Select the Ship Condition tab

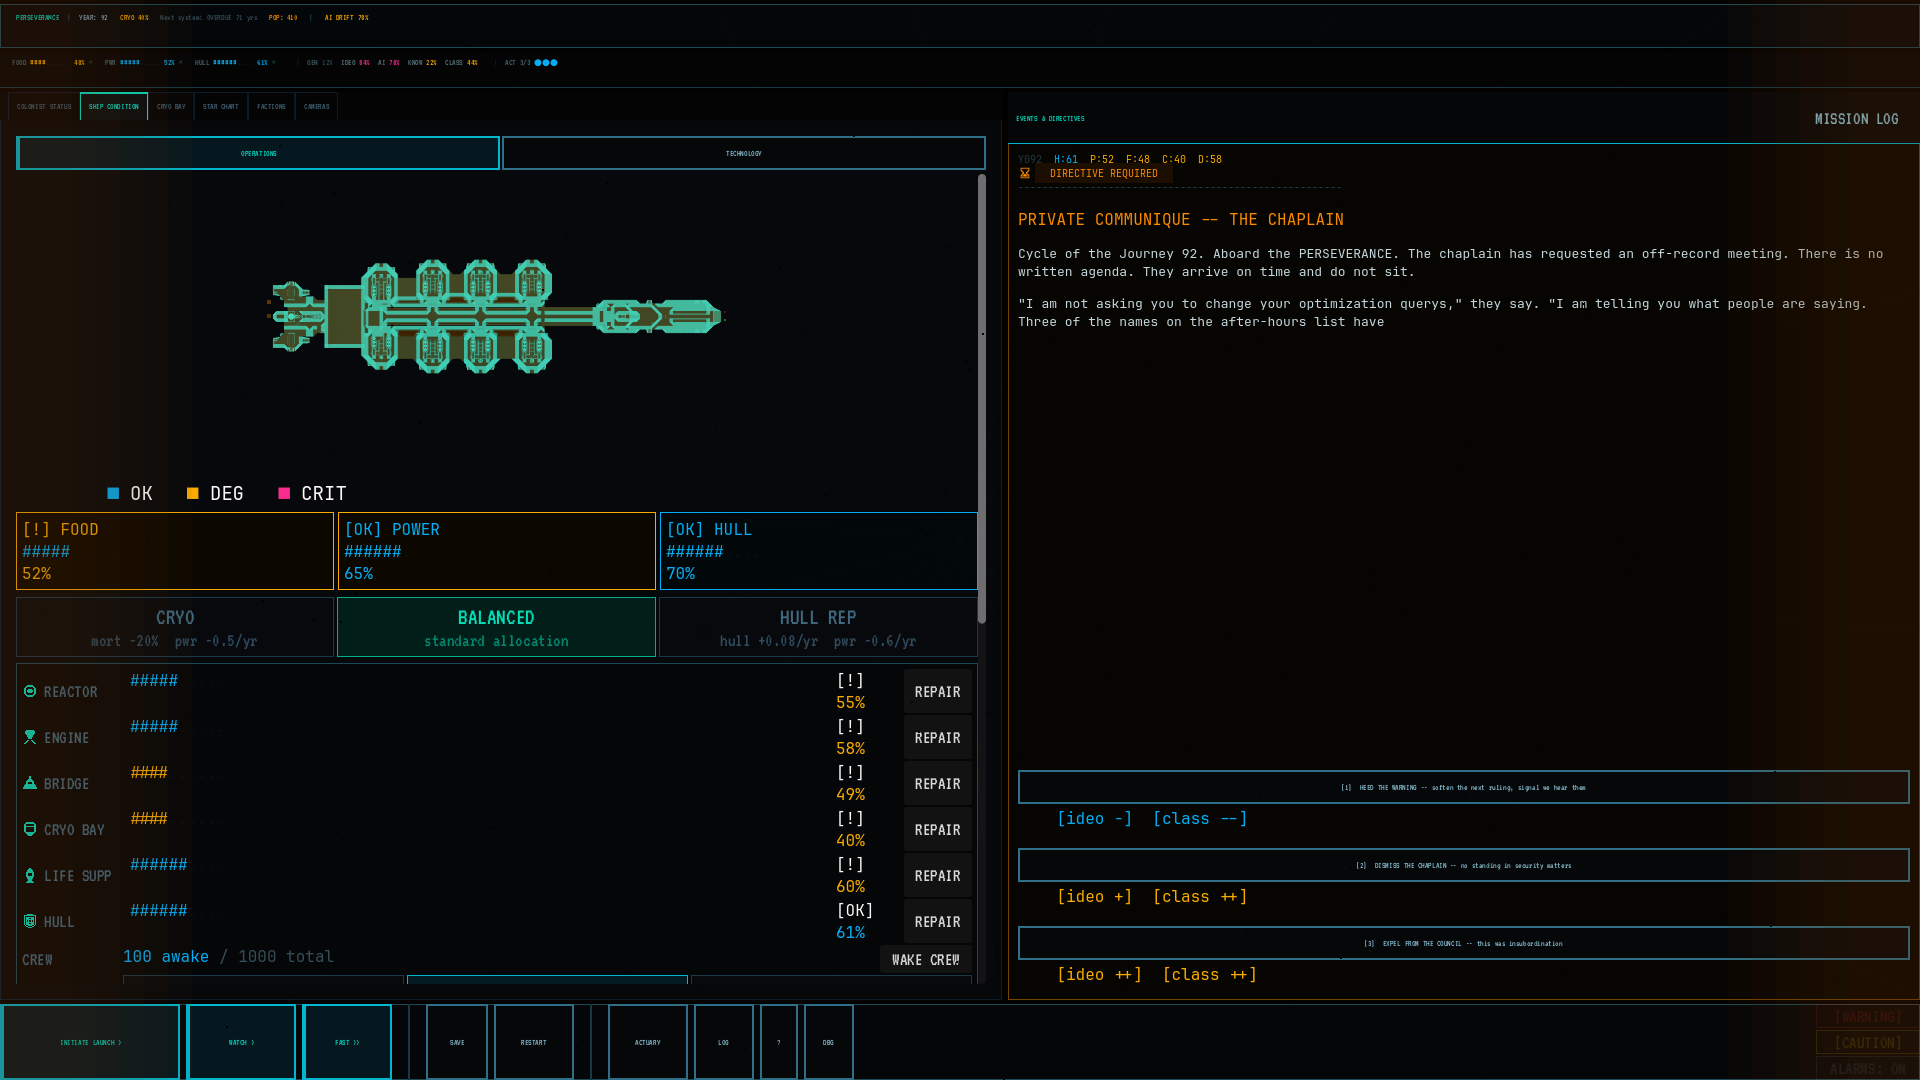pos(114,106)
